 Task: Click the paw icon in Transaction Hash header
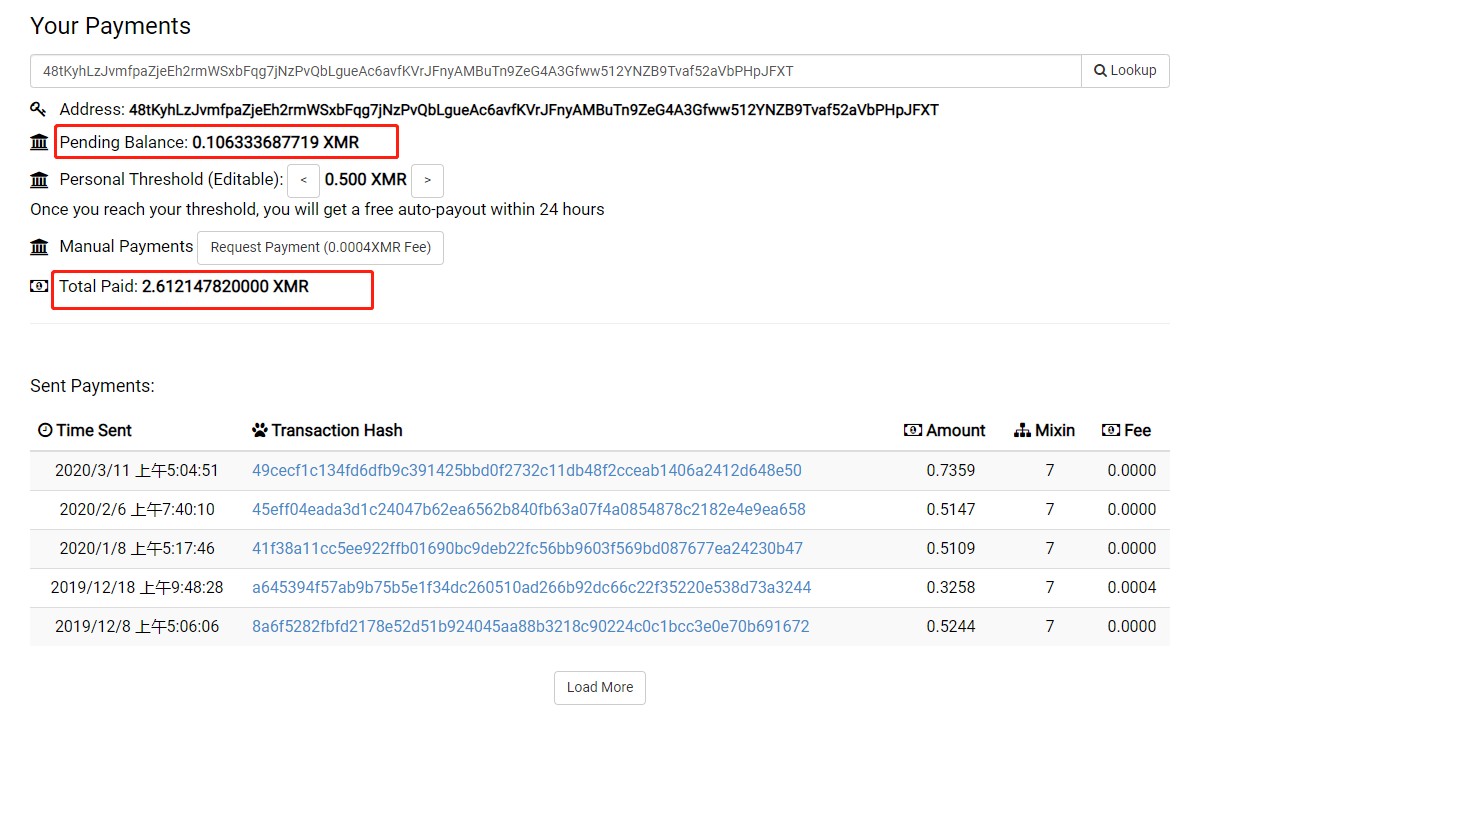coord(260,430)
